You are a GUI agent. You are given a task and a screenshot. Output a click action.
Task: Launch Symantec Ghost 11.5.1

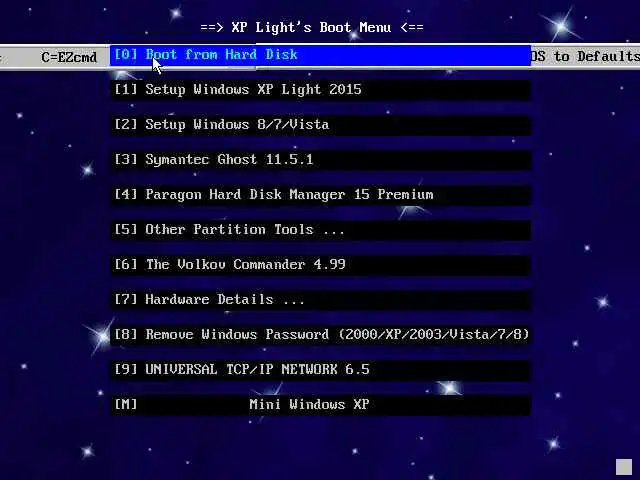pyautogui.click(x=320, y=160)
